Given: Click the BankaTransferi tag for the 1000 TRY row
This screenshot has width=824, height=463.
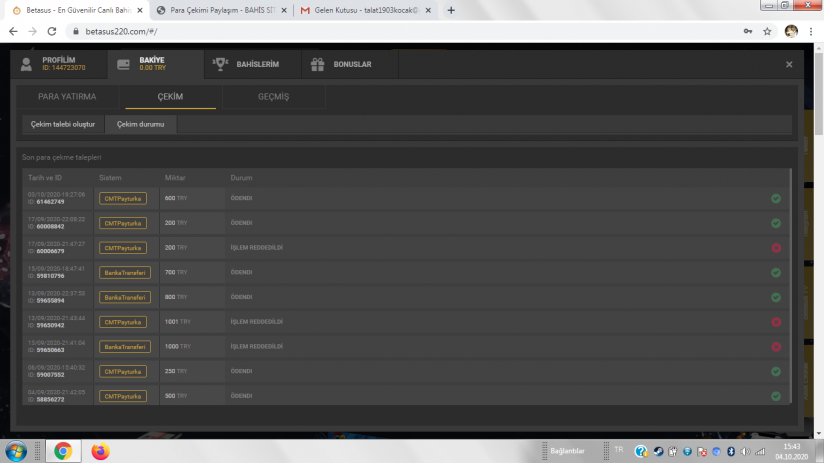Looking at the screenshot, I should 125,347.
